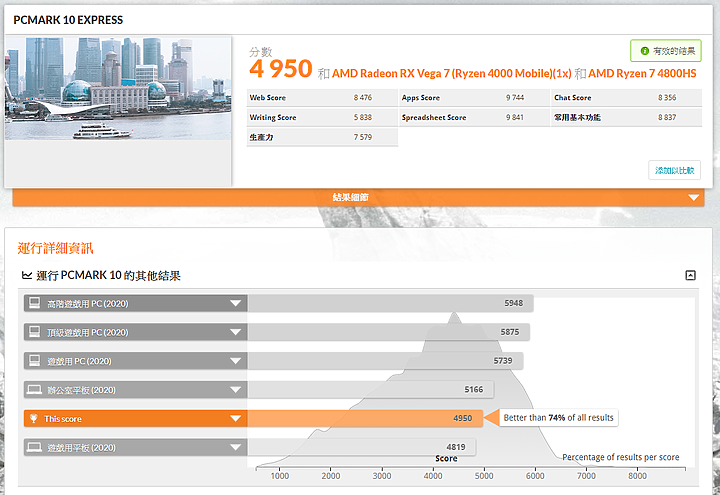This screenshot has height=495, width=720.
Task: Click the Better than 74% of all results label
Action: tap(558, 418)
